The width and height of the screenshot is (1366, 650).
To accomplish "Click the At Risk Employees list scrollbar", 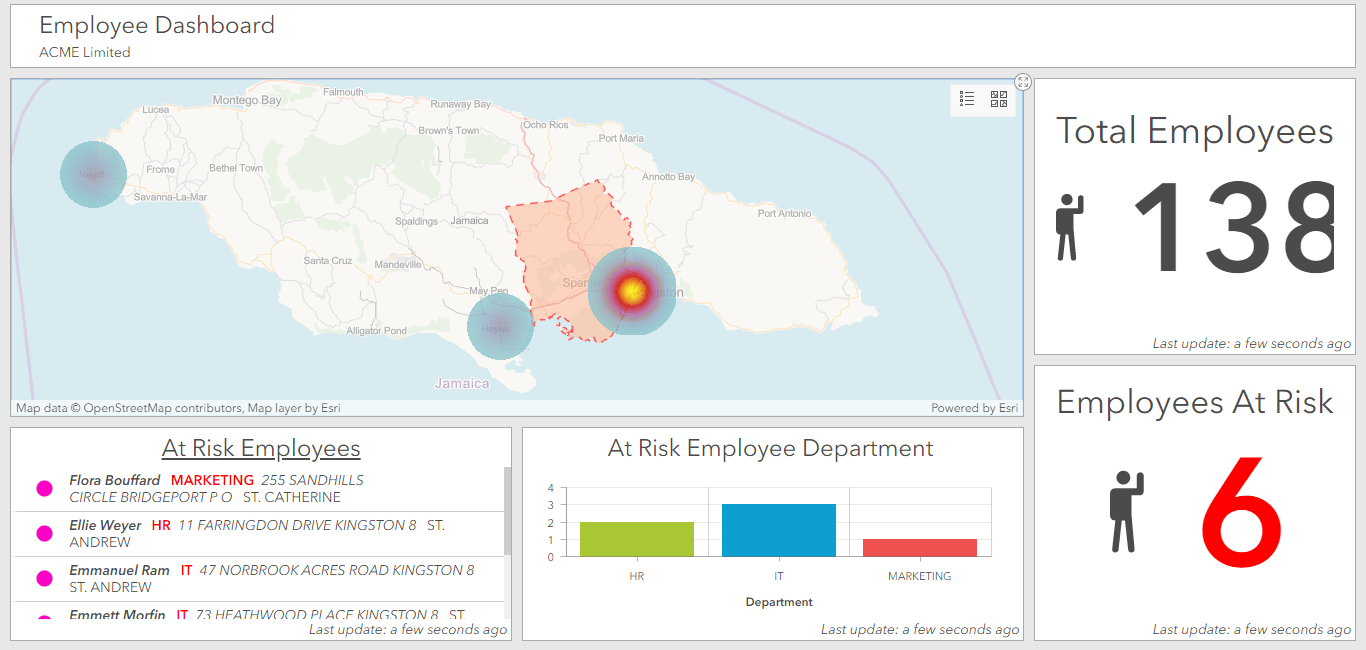I will [507, 510].
